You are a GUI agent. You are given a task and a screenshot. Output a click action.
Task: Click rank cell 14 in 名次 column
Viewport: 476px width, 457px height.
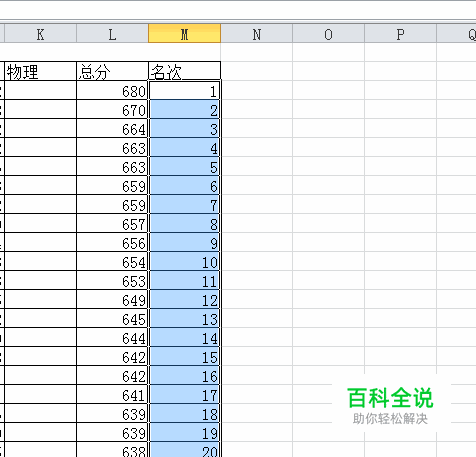tap(184, 337)
